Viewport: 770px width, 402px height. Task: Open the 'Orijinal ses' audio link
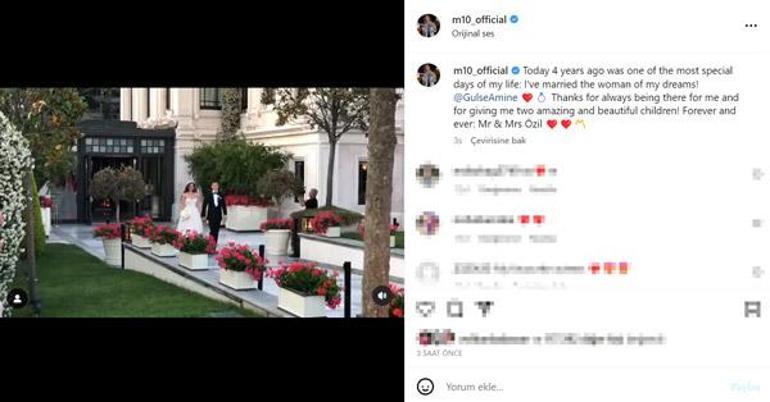[473, 34]
